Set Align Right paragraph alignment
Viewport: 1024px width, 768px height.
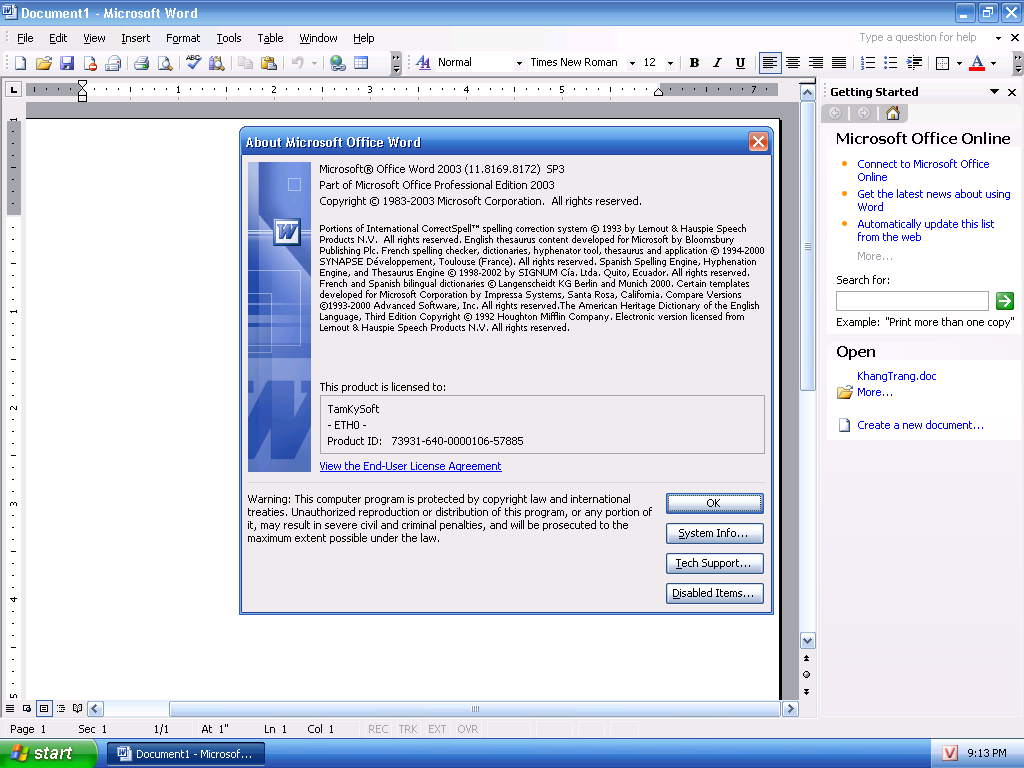click(816, 63)
